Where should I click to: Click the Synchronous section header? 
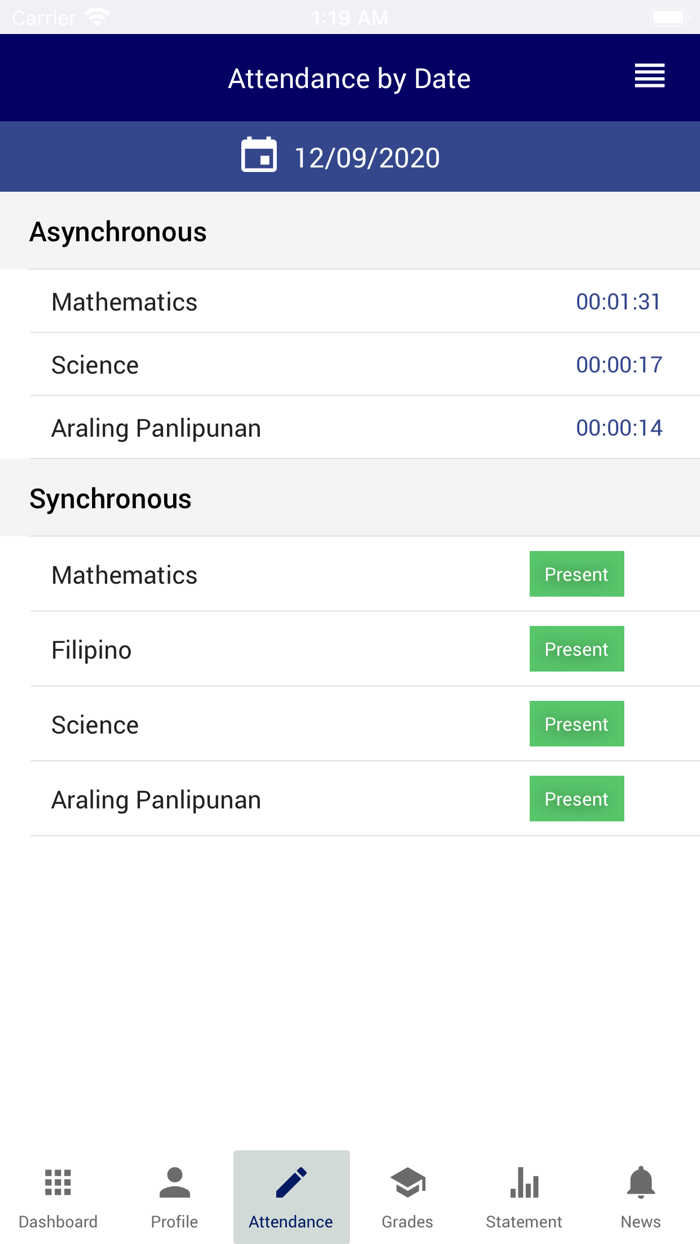click(x=111, y=499)
